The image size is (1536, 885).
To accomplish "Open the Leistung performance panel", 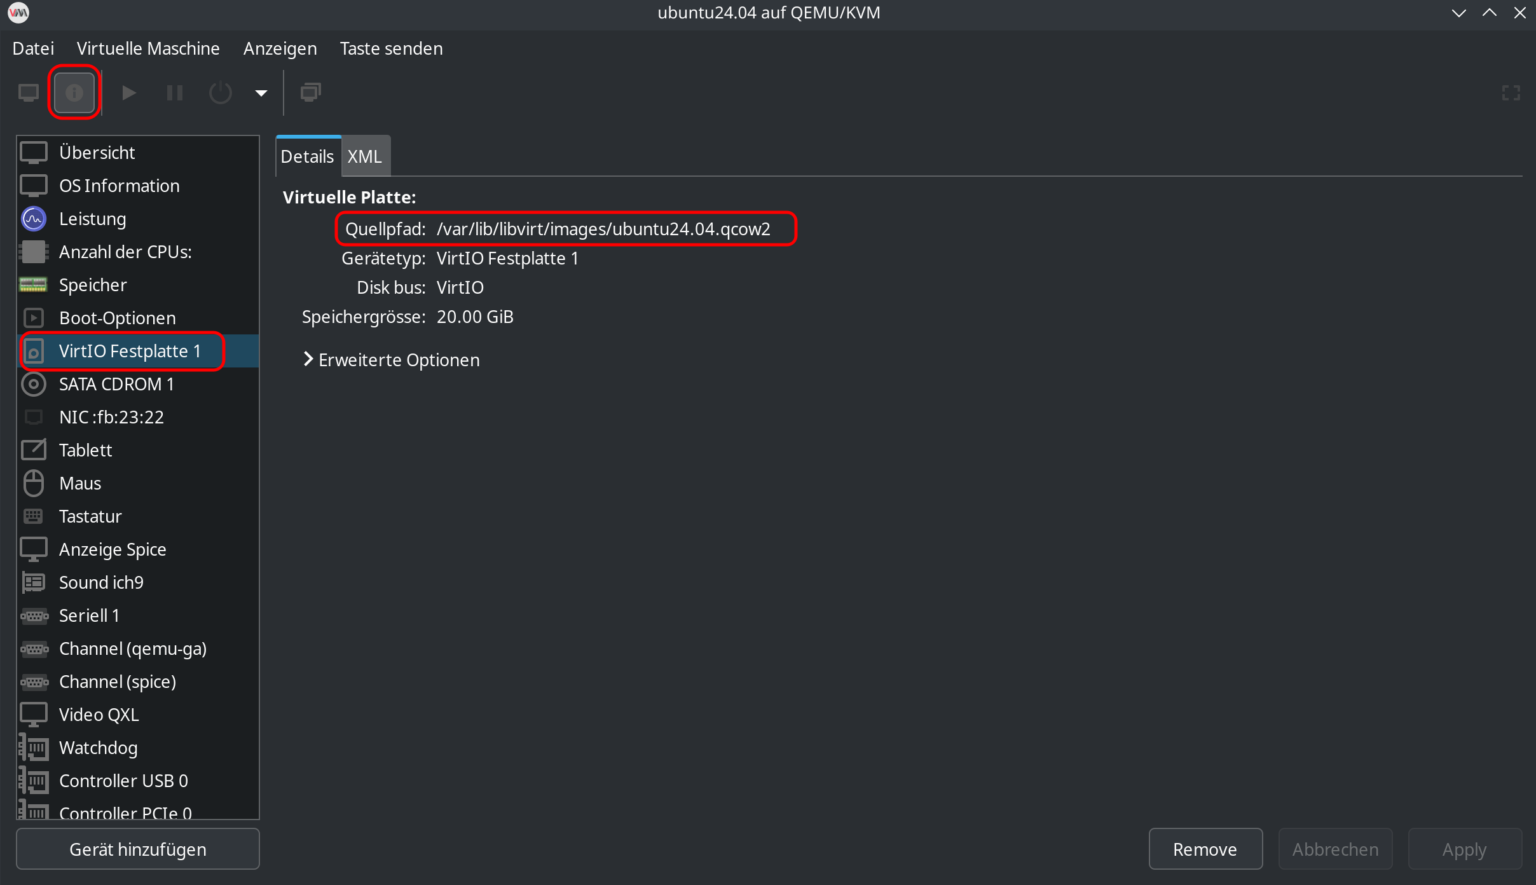I will [92, 218].
